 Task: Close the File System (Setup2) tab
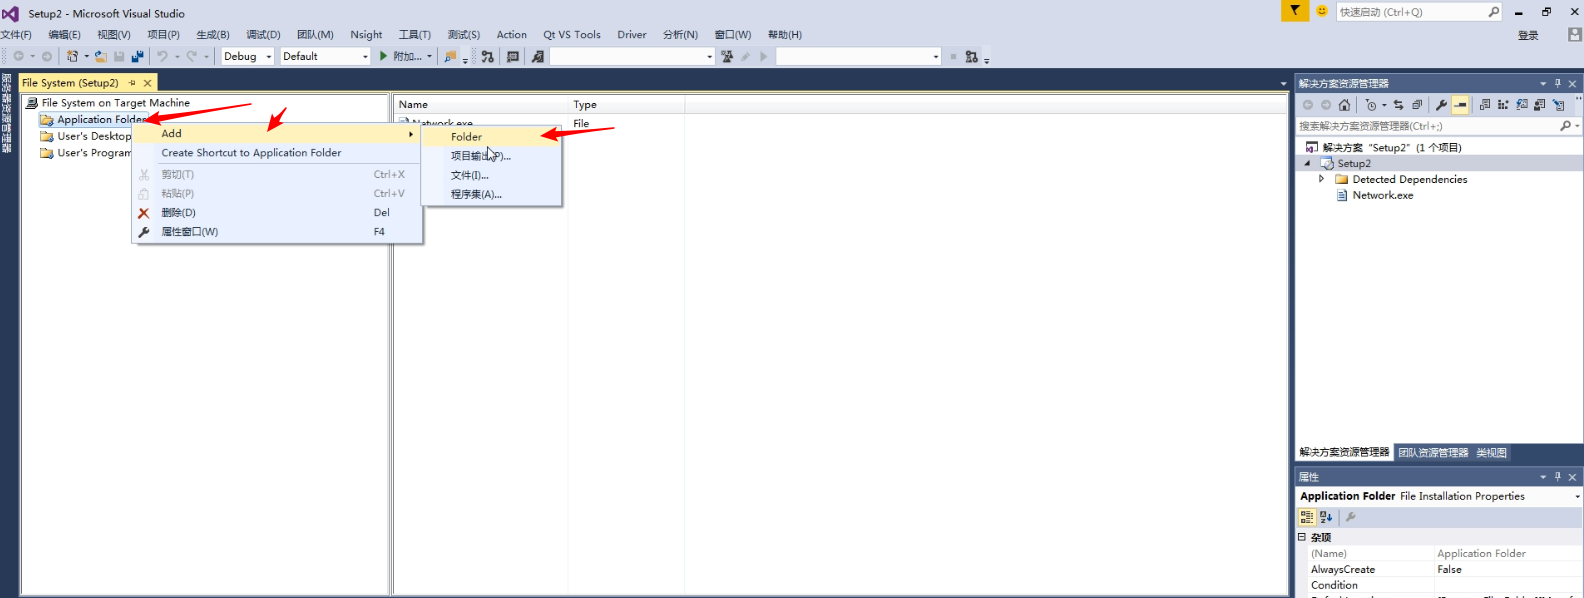[148, 83]
